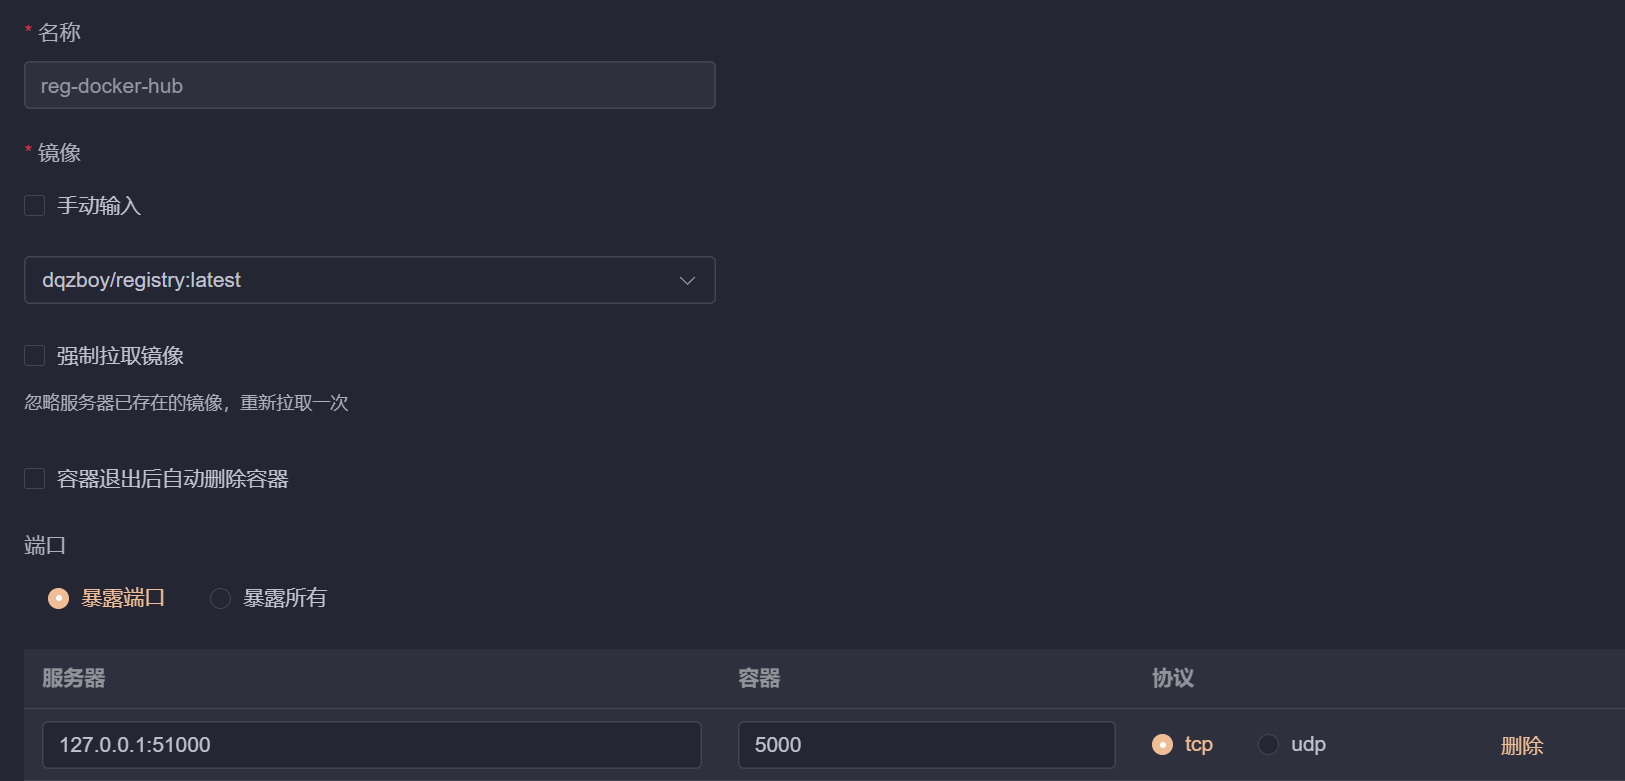Focus the 名称 field containing reg-docker-hub

click(x=369, y=86)
